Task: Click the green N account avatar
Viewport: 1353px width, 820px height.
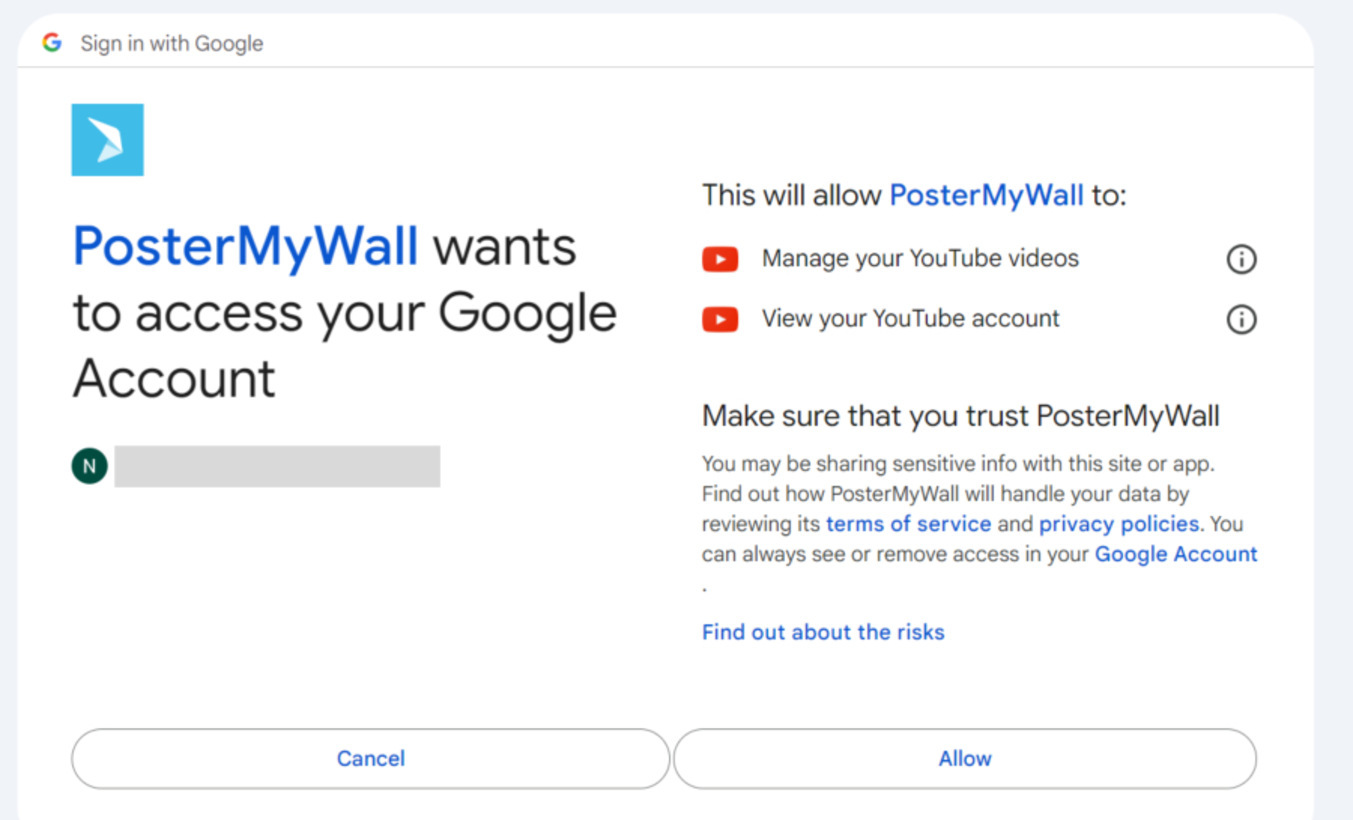Action: 89,466
